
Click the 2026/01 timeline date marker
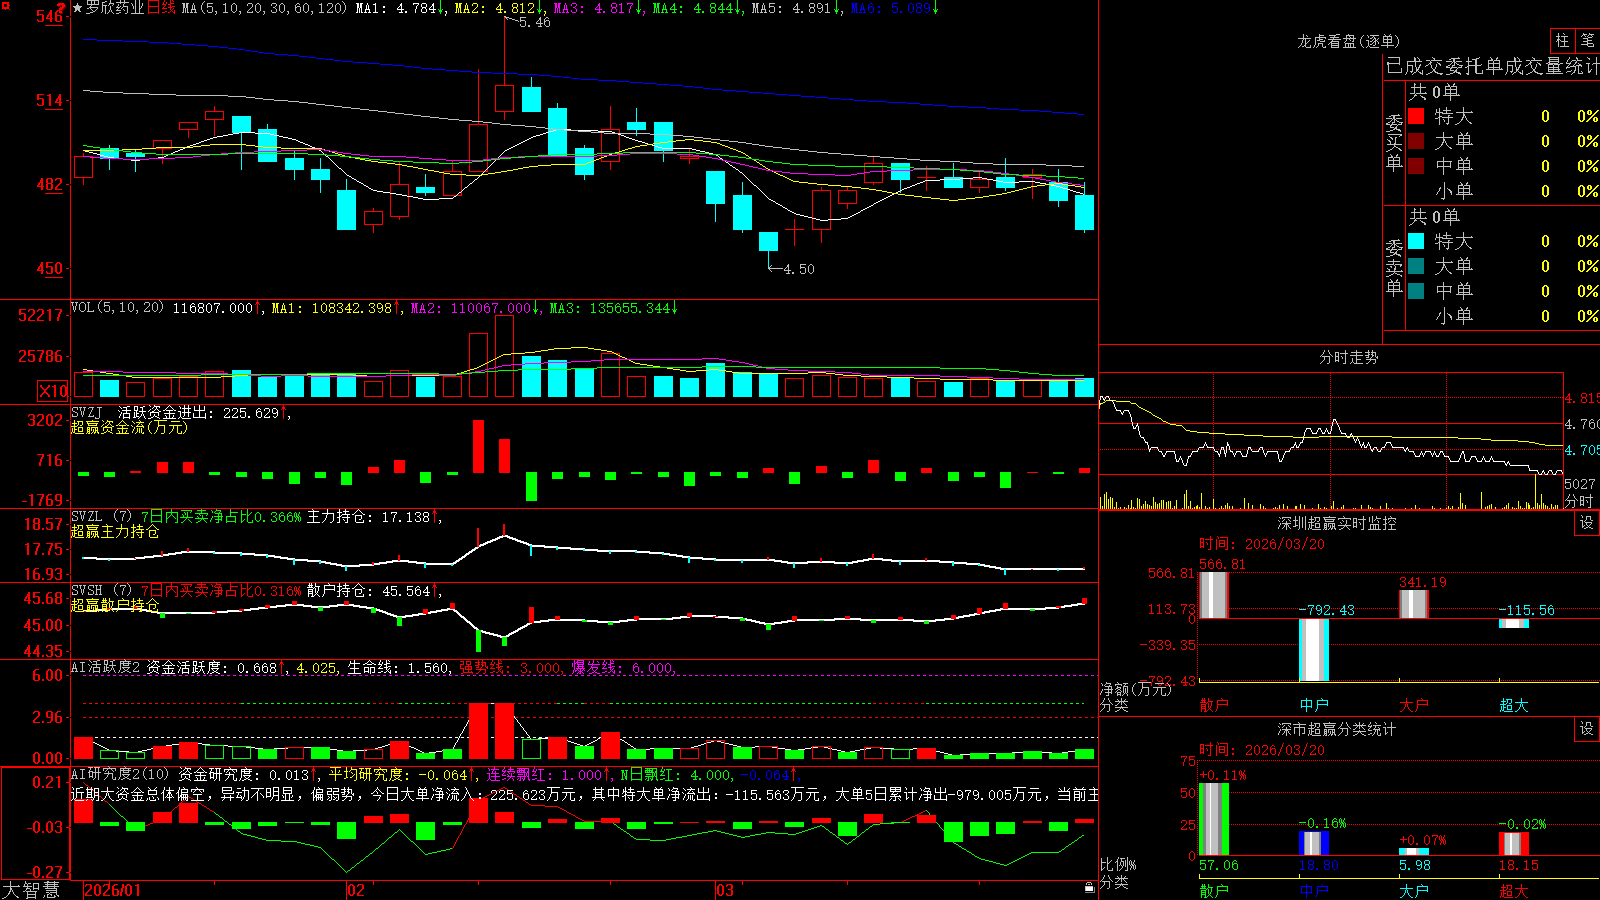[113, 890]
